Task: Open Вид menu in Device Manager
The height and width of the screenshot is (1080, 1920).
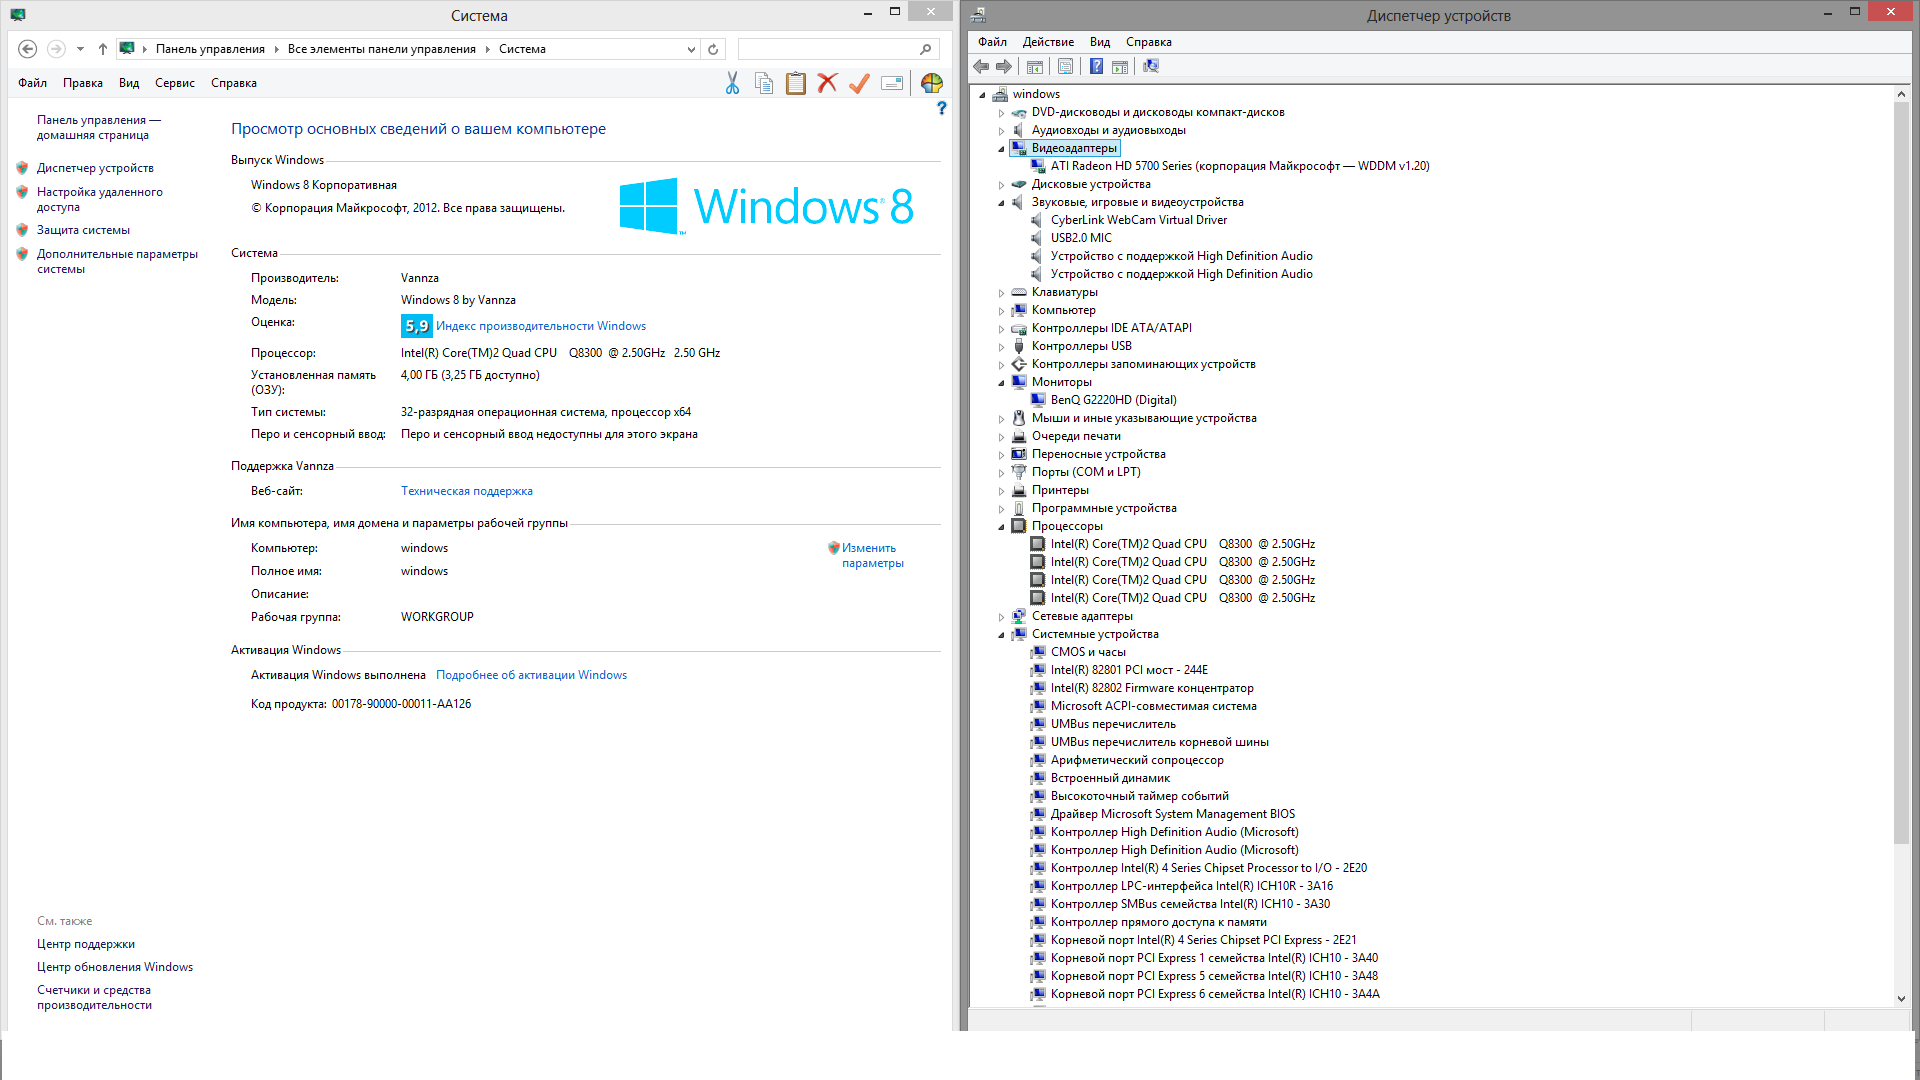Action: click(1100, 42)
